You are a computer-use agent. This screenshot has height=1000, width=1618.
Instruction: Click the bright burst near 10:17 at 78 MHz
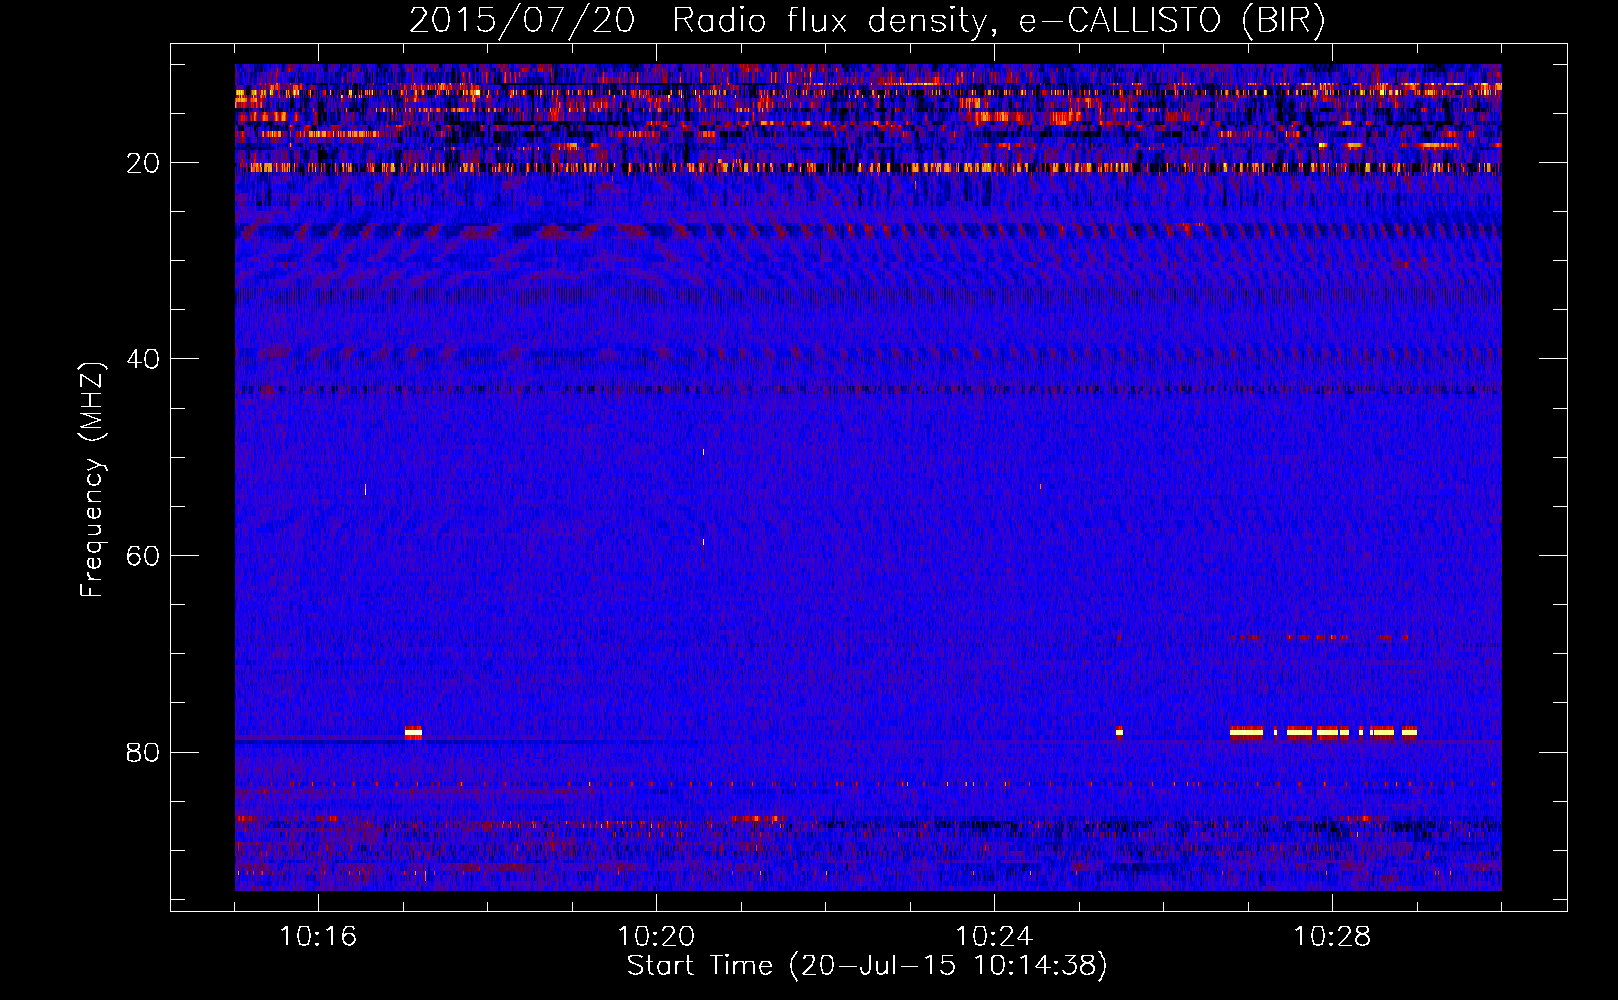[413, 732]
